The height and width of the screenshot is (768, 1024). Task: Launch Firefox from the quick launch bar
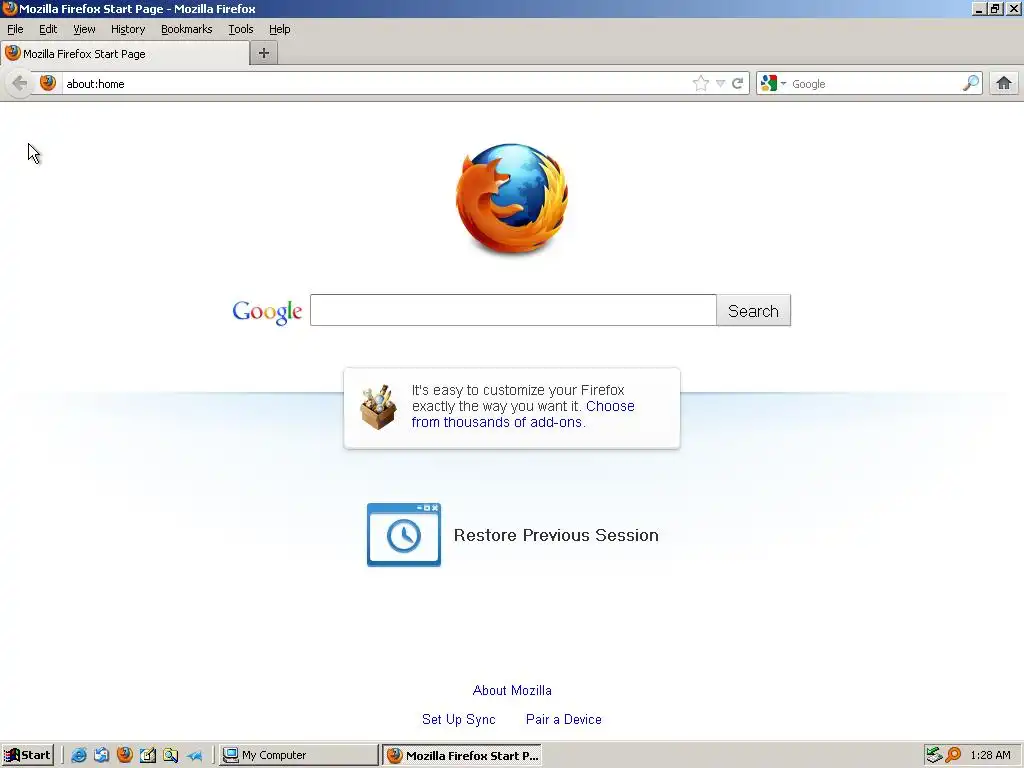tap(125, 755)
